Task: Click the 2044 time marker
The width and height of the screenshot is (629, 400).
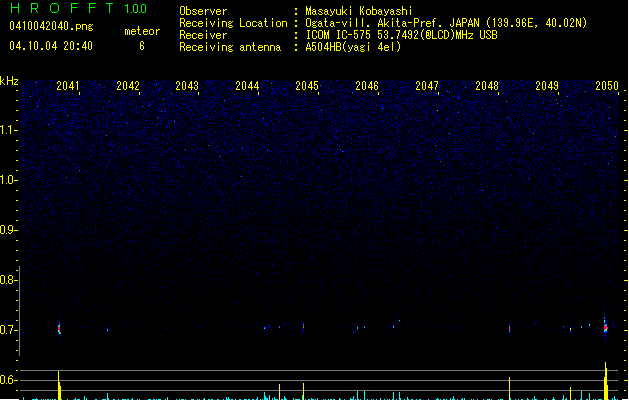Action: coord(247,86)
